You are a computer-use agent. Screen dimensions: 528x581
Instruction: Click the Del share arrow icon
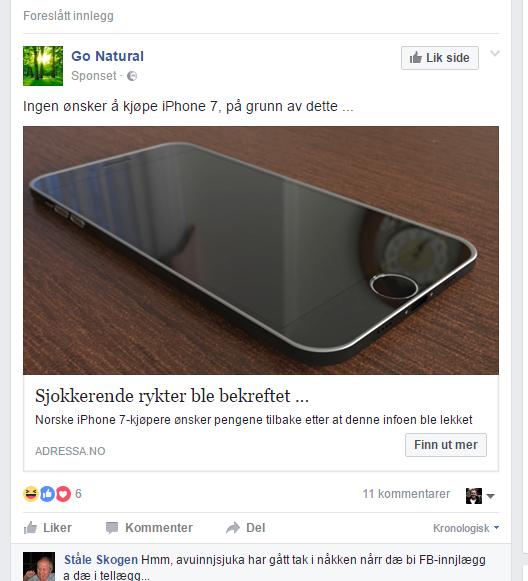233,528
